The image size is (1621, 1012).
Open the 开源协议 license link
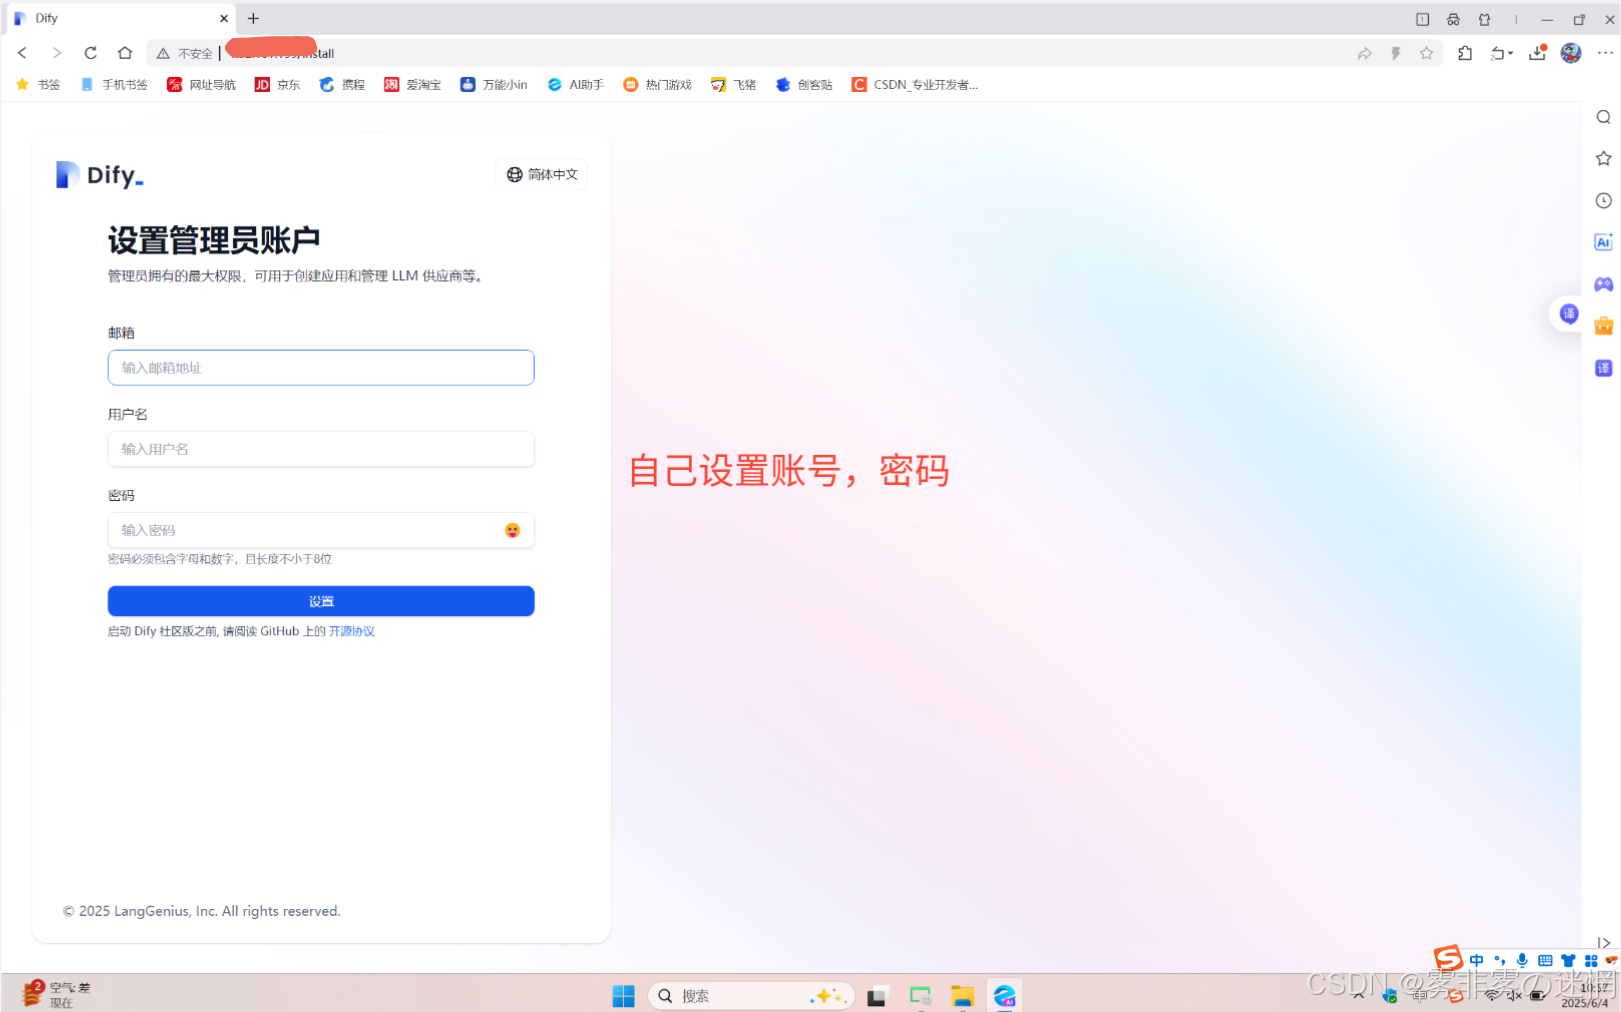click(x=352, y=631)
